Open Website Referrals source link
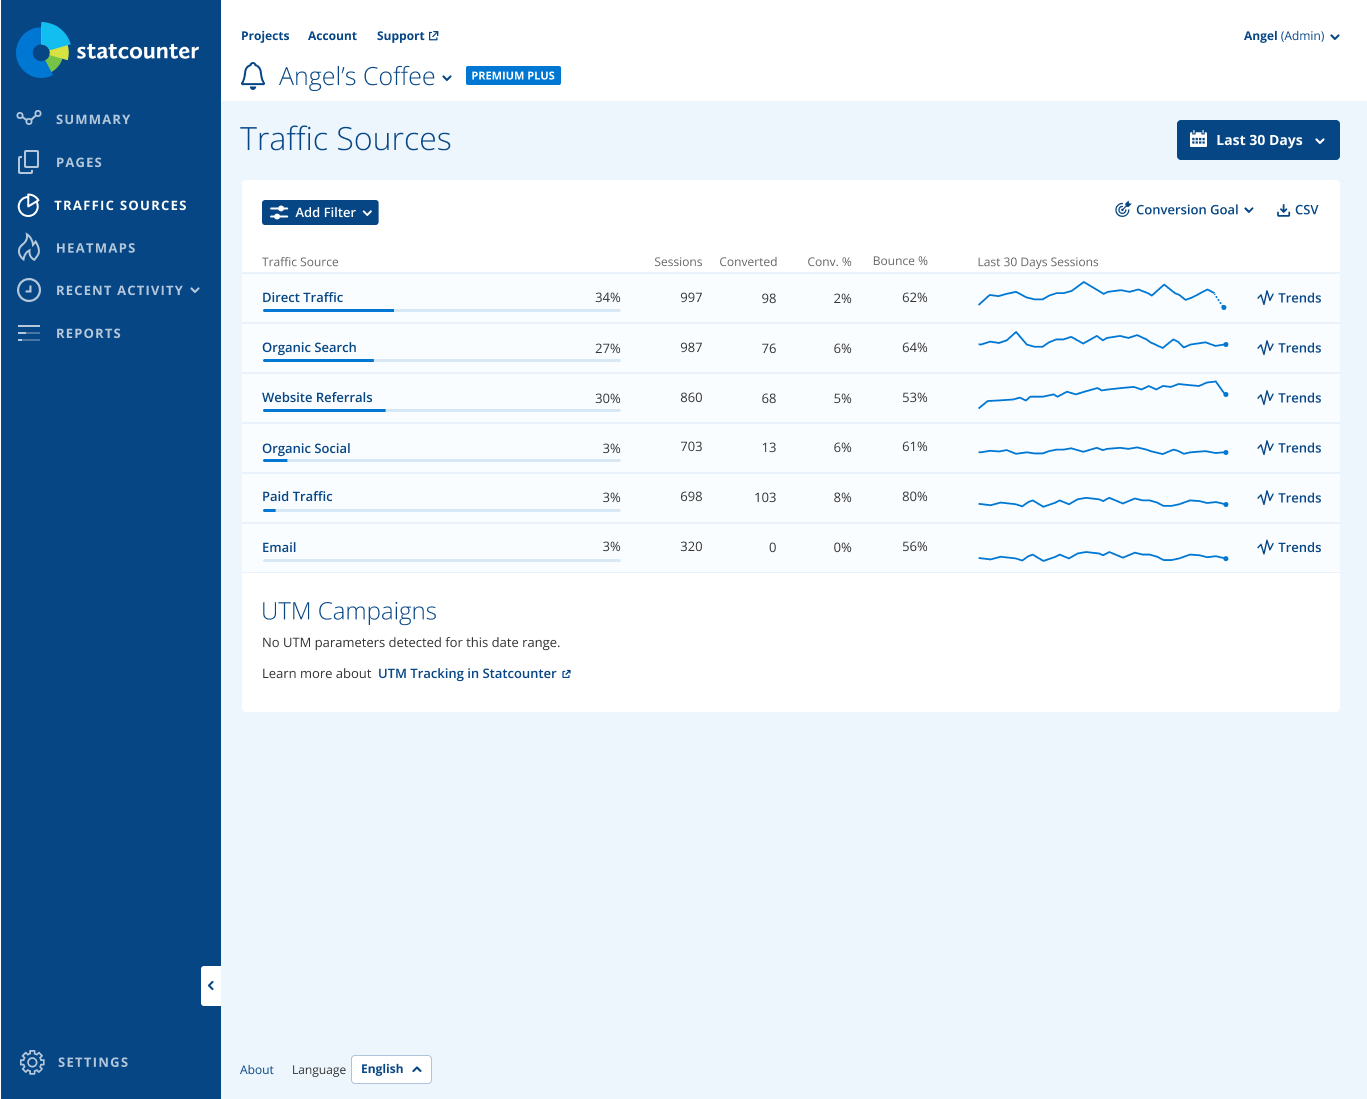This screenshot has width=1367, height=1099. click(317, 397)
